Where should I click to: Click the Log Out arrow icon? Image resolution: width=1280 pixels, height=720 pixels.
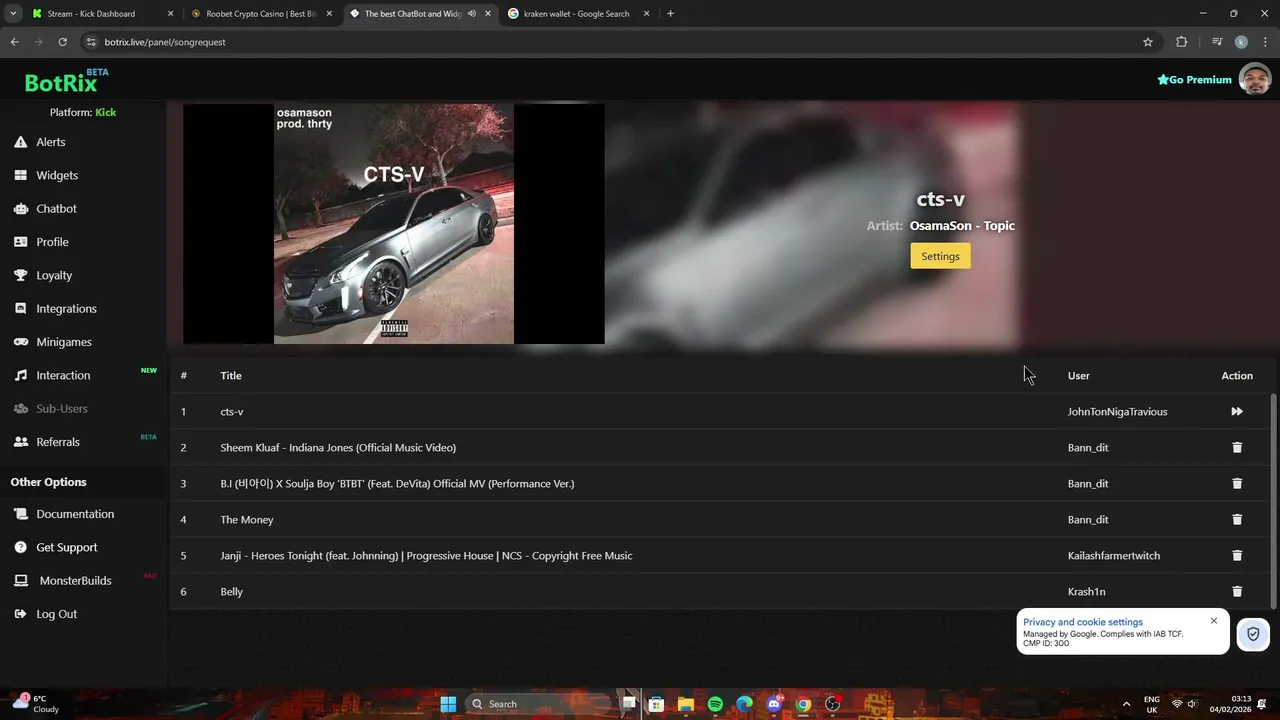[20, 614]
